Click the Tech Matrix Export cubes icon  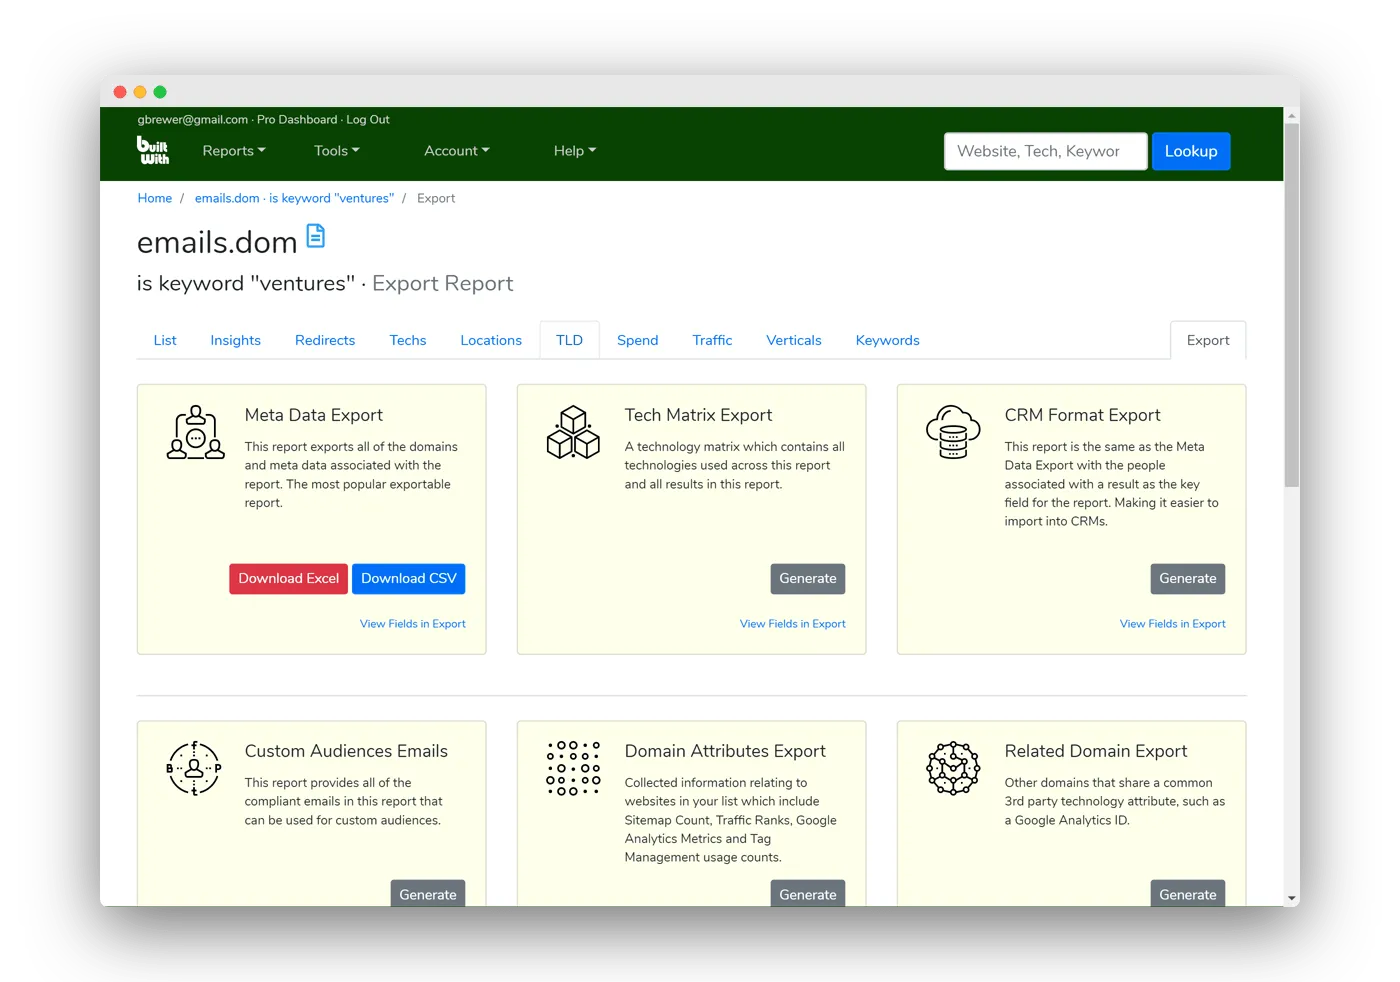pos(573,433)
